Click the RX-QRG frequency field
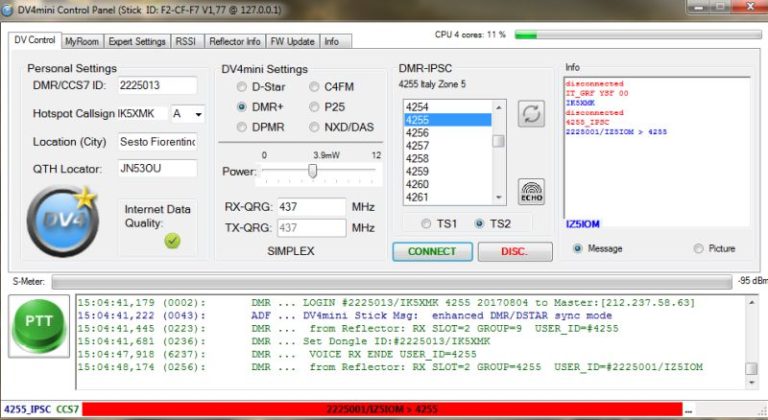The height and width of the screenshot is (420, 768). pyautogui.click(x=312, y=207)
